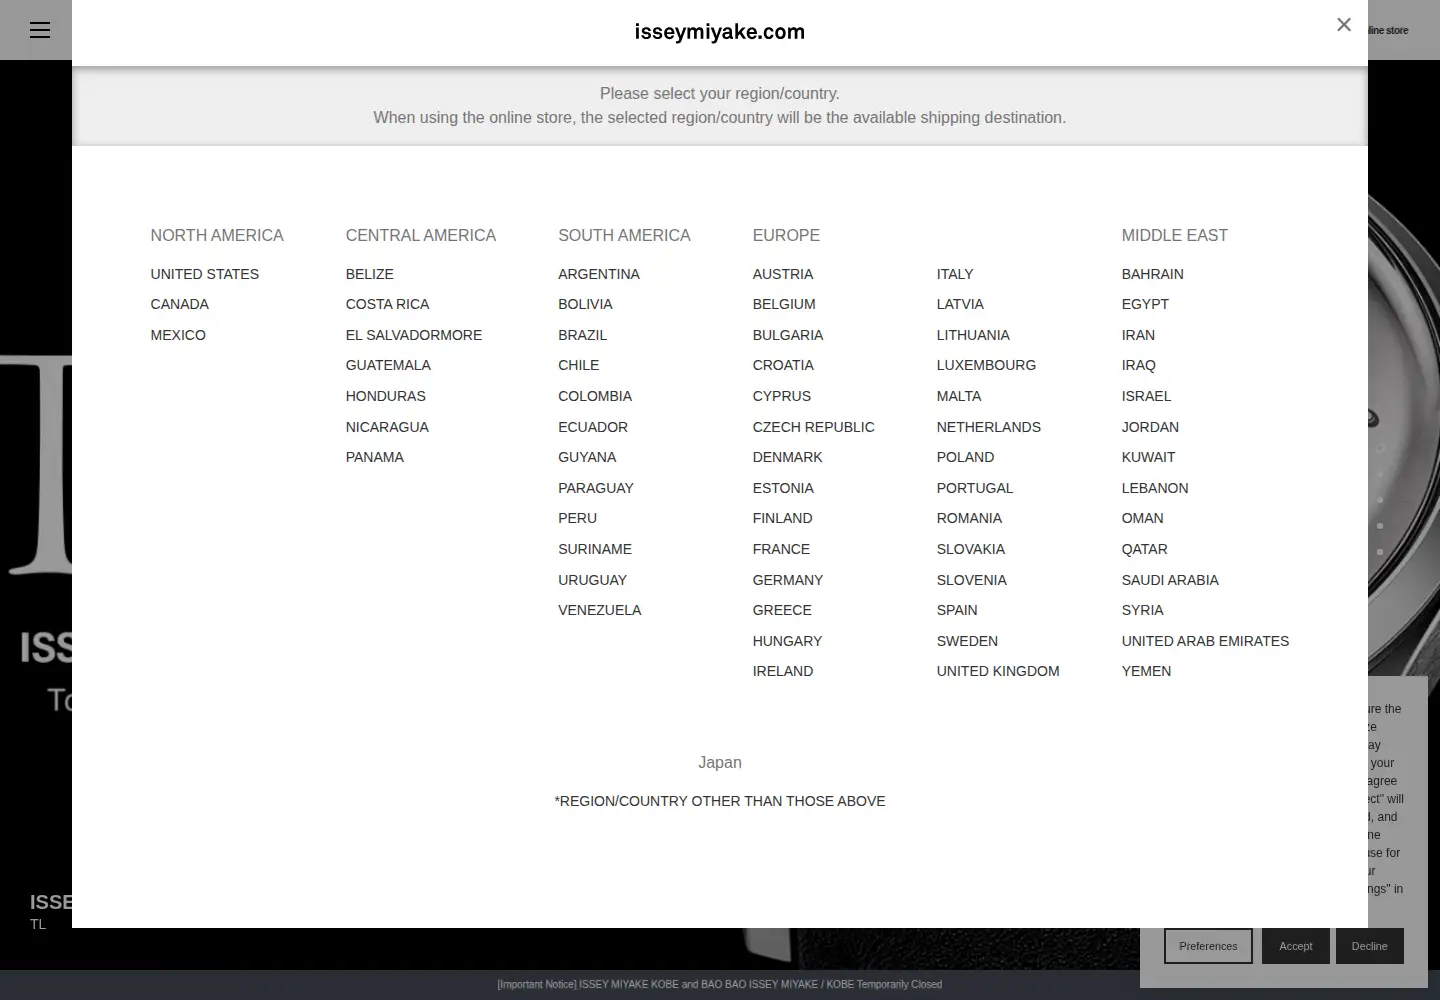
Task: Select MEXICO country link
Action: tap(178, 335)
